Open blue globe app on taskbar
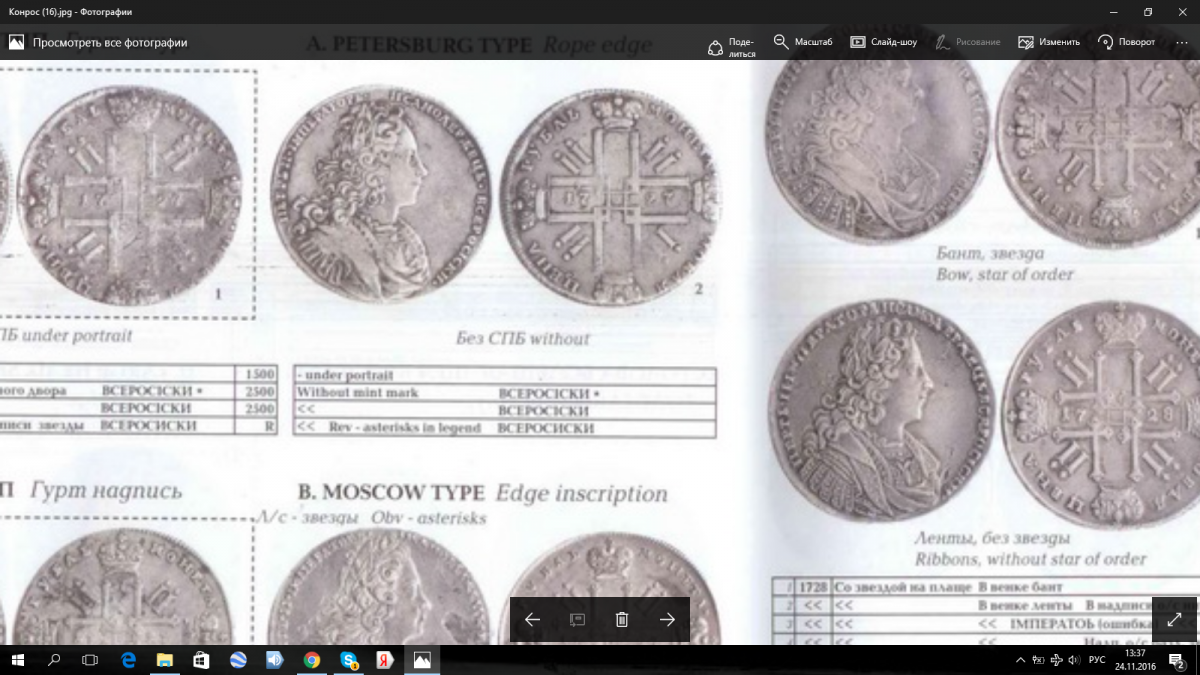Image resolution: width=1200 pixels, height=675 pixels. (238, 660)
